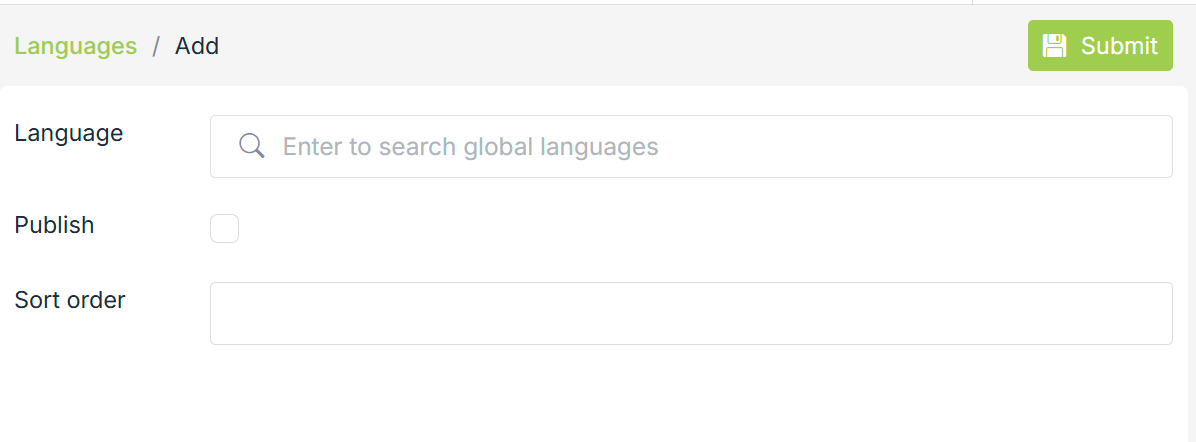The height and width of the screenshot is (442, 1196).
Task: Click the Add breadcrumb item
Action: 197,46
